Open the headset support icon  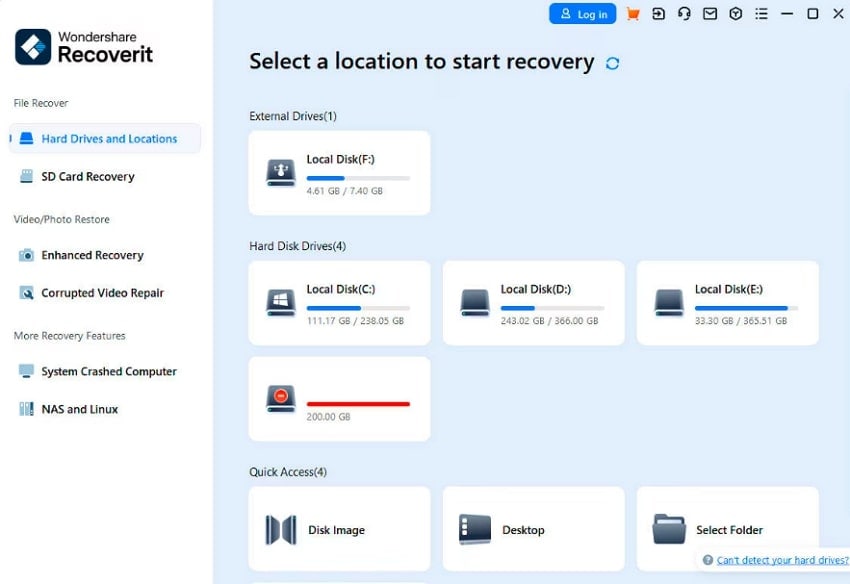[684, 14]
